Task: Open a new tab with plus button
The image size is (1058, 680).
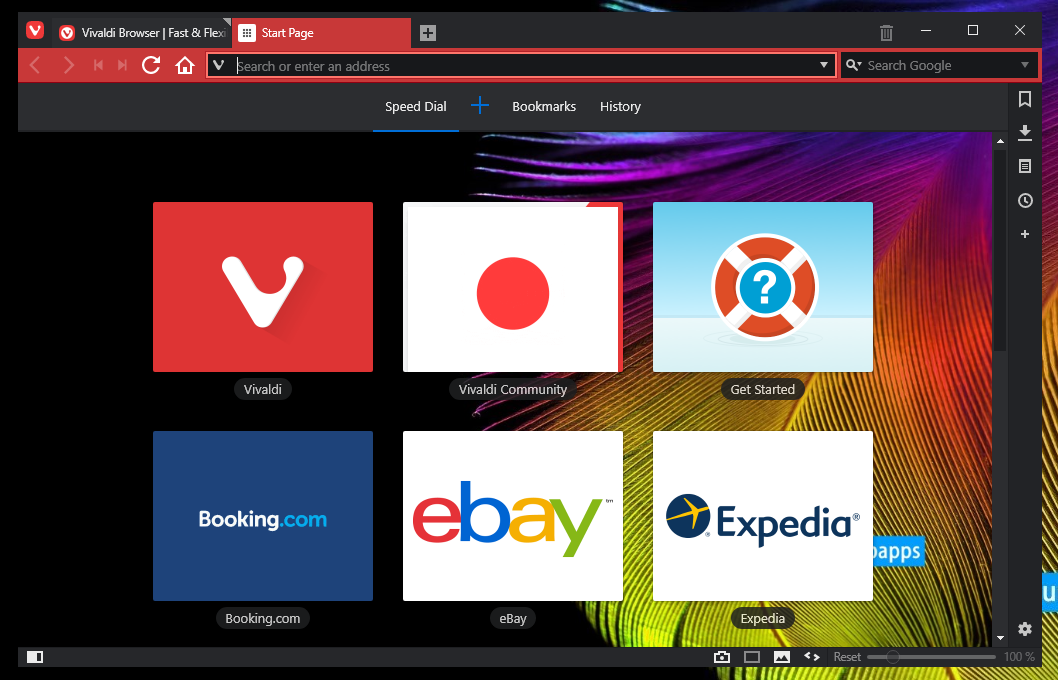Action: [428, 32]
